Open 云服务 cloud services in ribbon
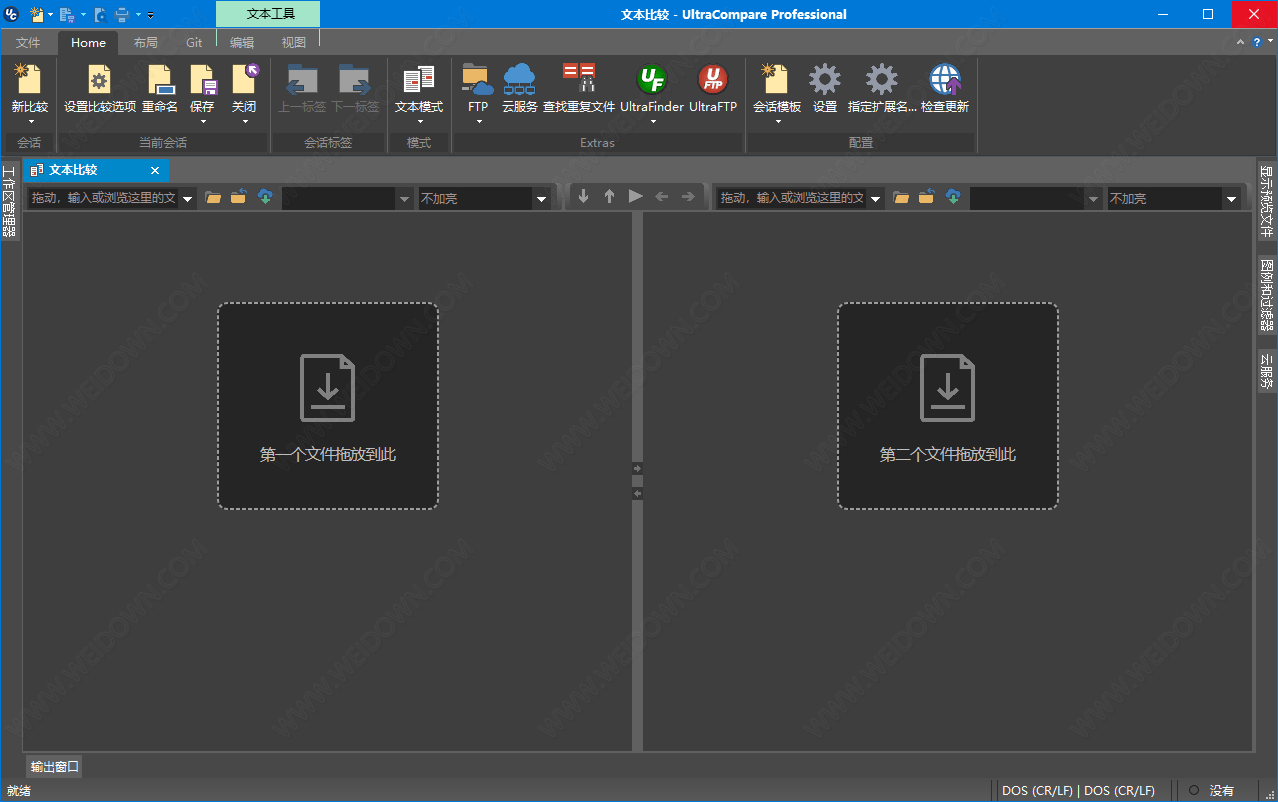The height and width of the screenshot is (802, 1278). (x=520, y=79)
